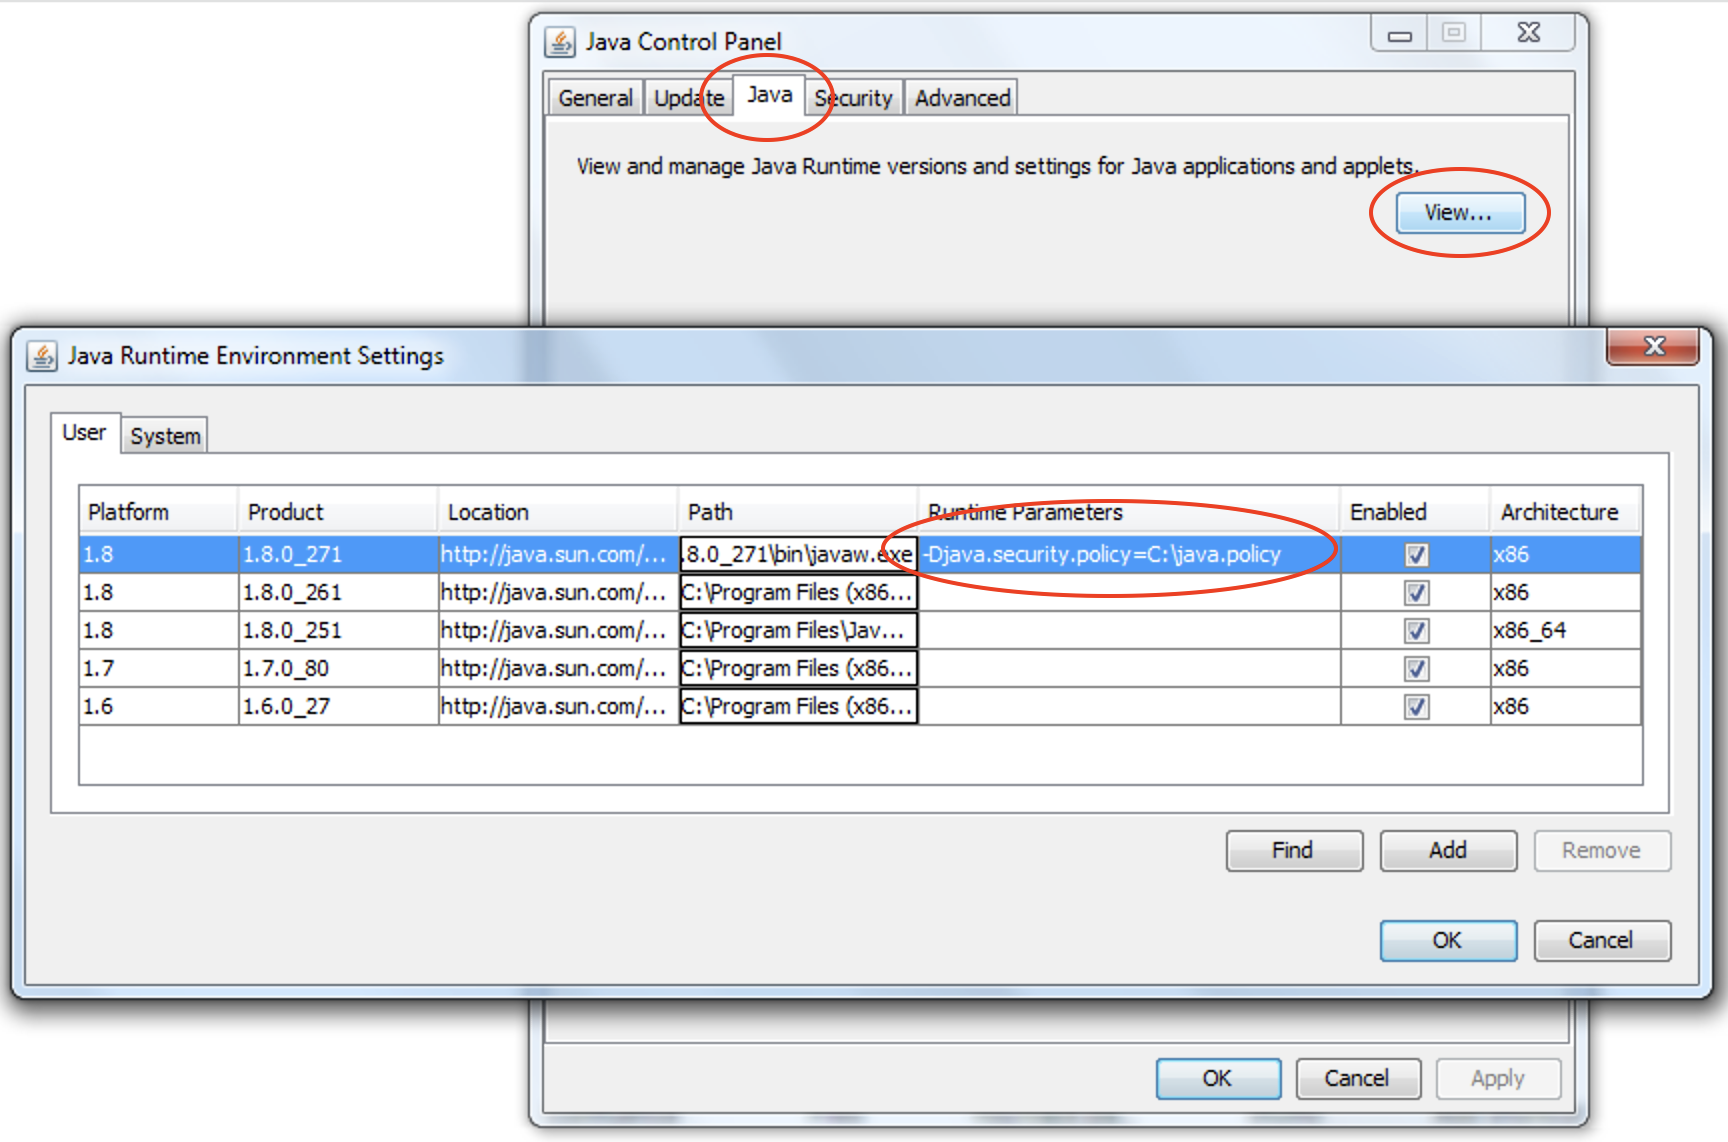Click the Architecture column header
Screen dimensions: 1728x1142
coord(1559,512)
